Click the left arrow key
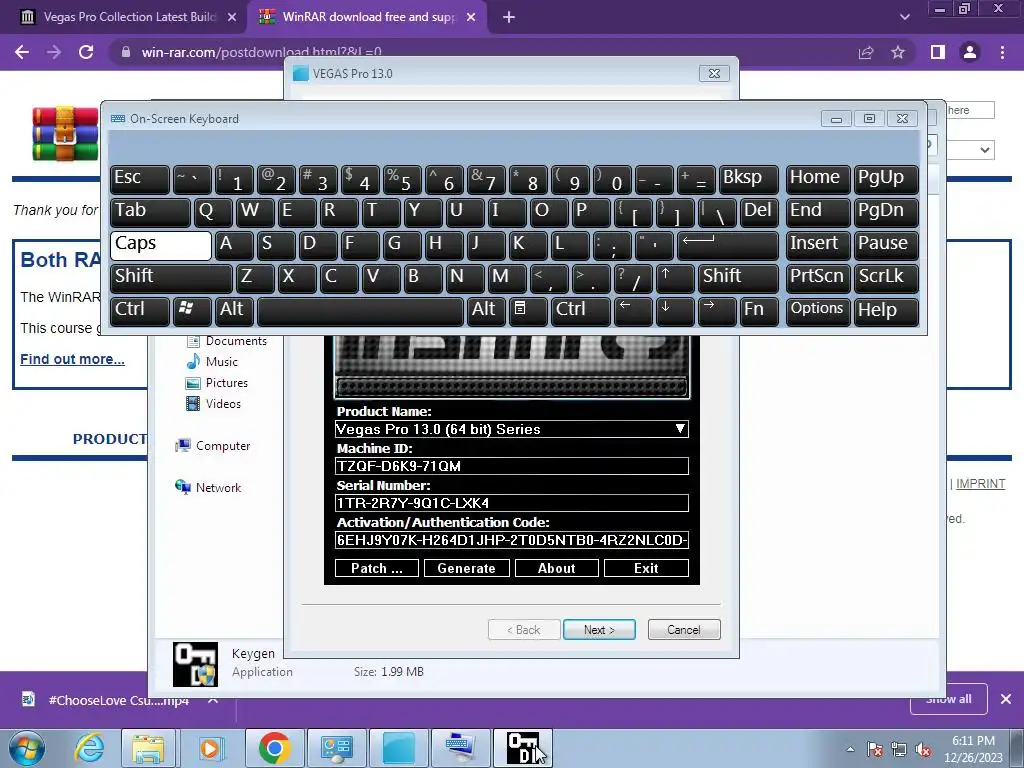 633,312
